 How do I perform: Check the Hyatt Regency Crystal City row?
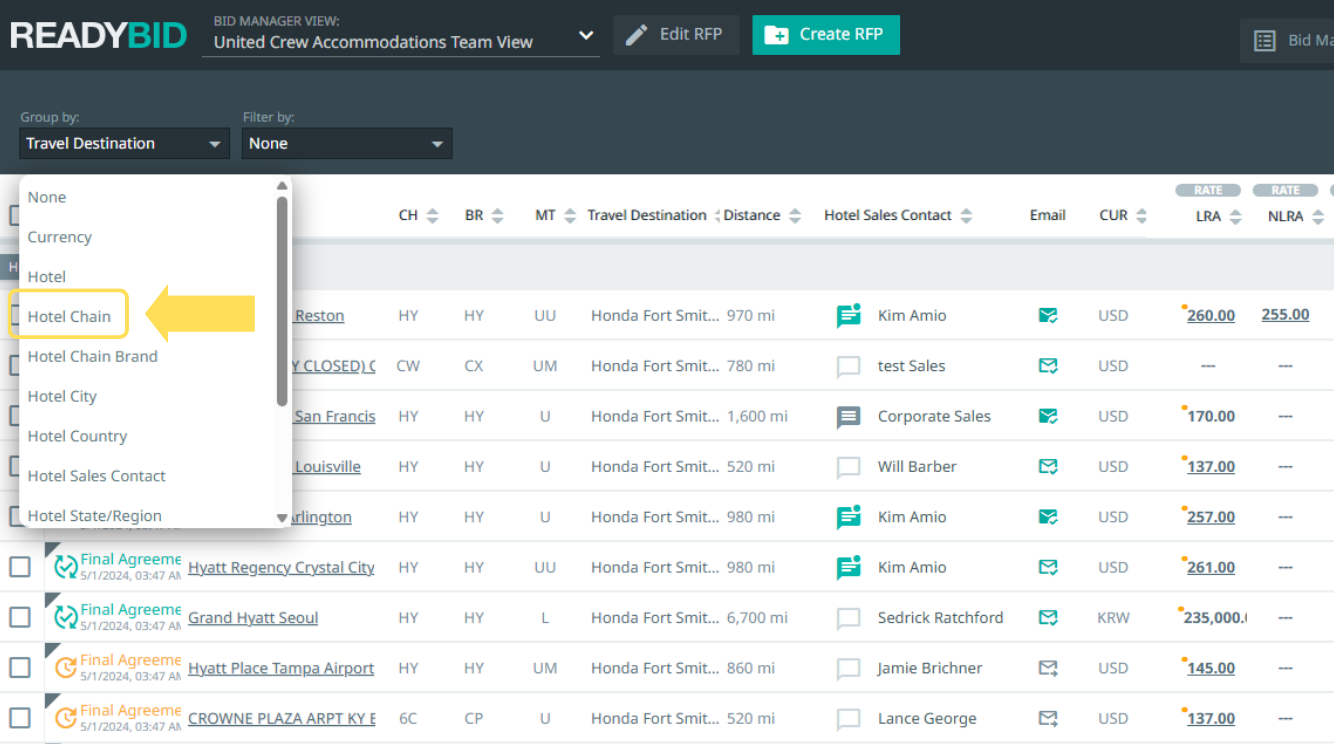pos(20,567)
